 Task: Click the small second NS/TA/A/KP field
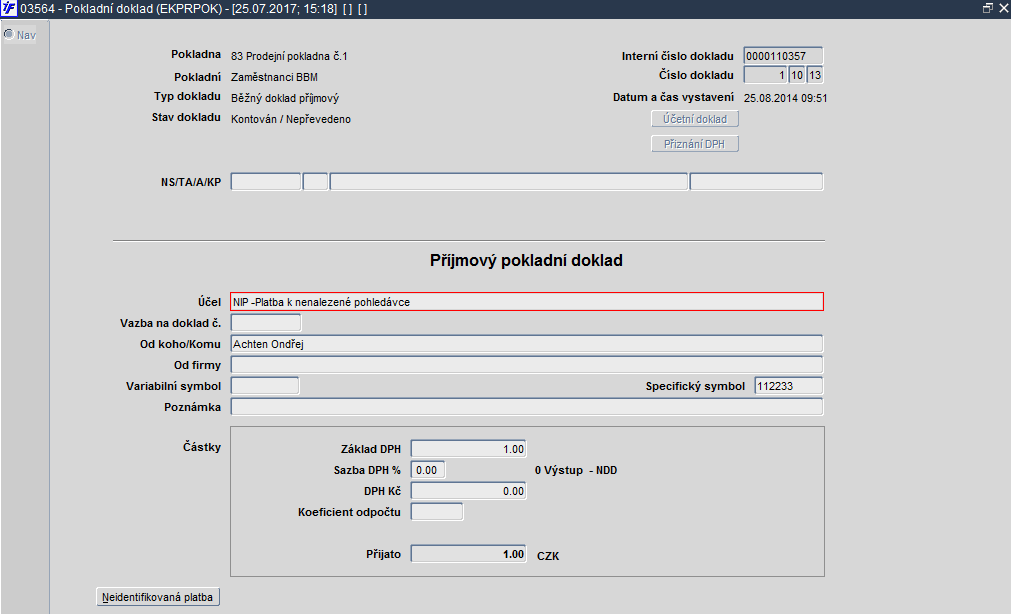[x=315, y=182]
